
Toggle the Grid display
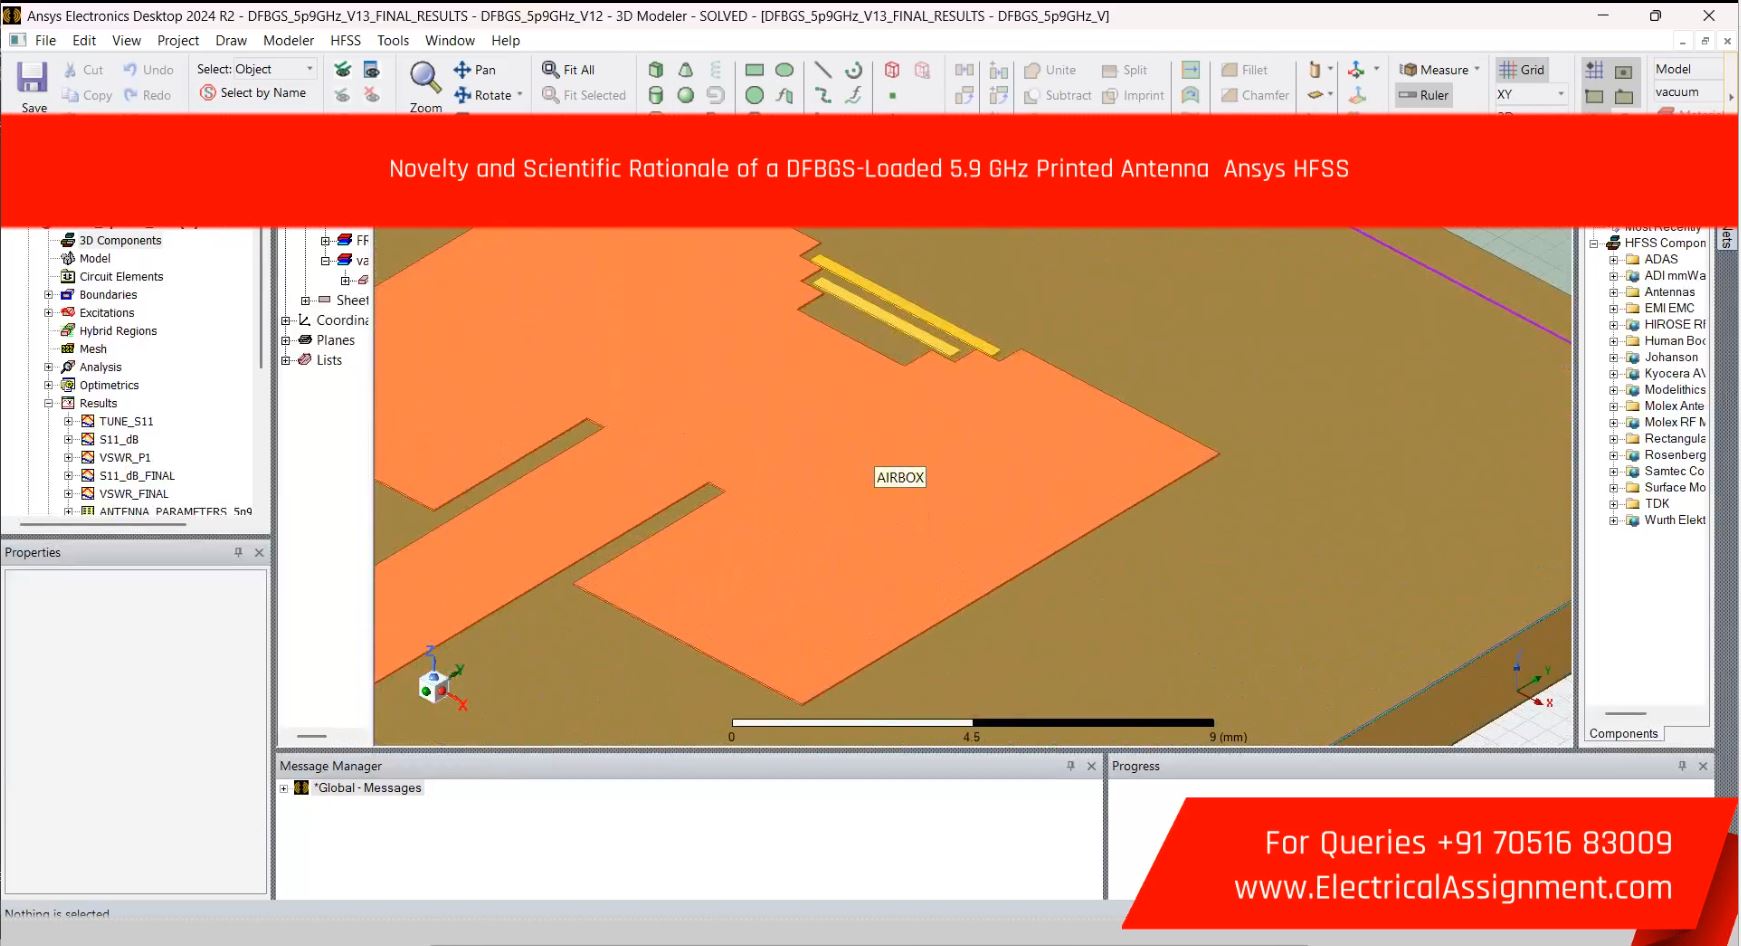[1522, 69]
